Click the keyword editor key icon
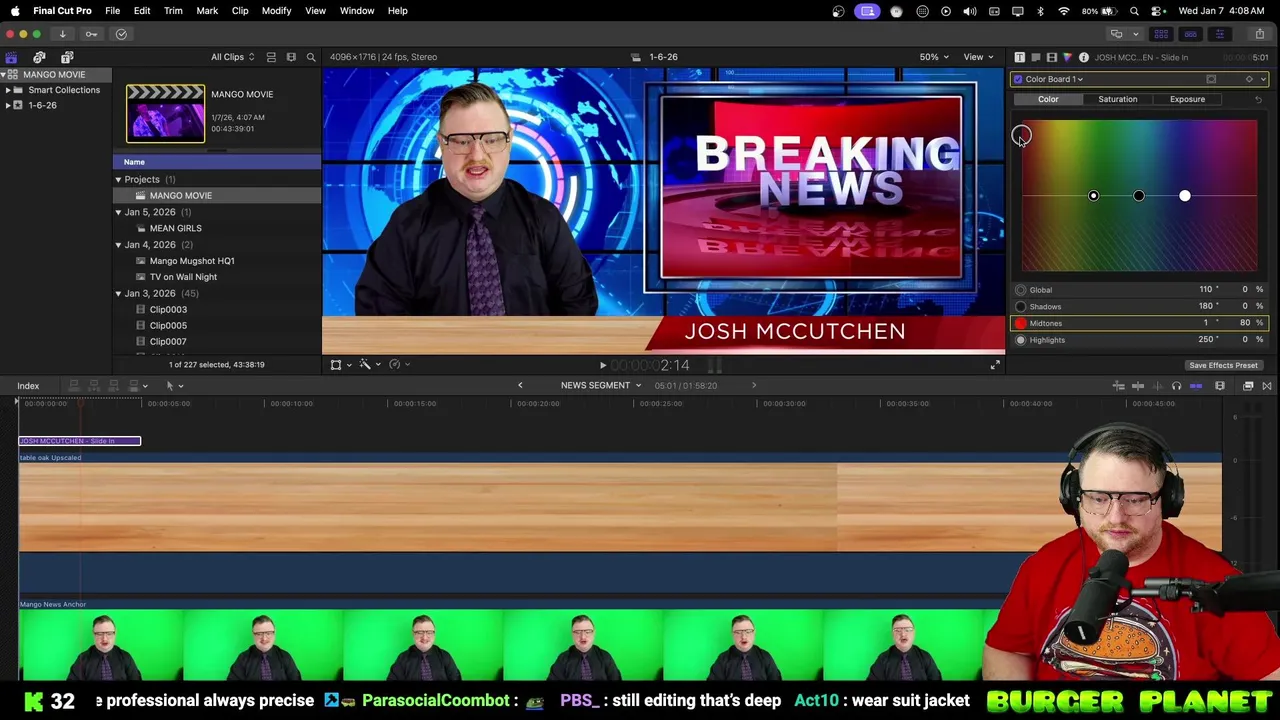 coord(91,34)
